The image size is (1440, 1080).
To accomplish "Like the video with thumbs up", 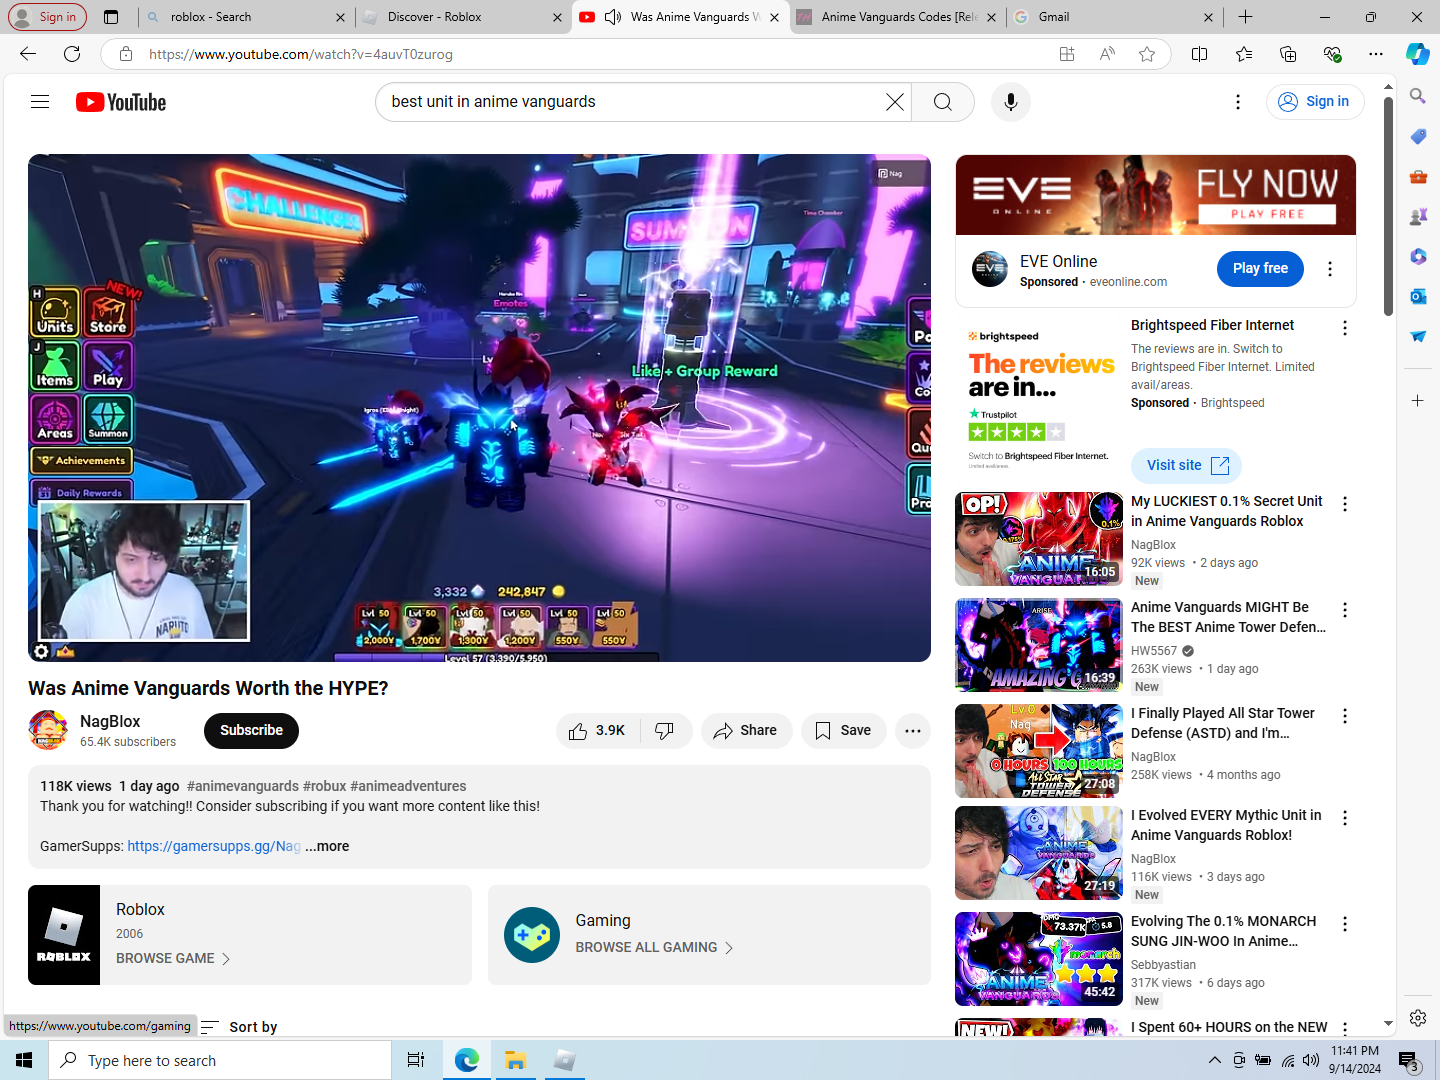I will 597,731.
